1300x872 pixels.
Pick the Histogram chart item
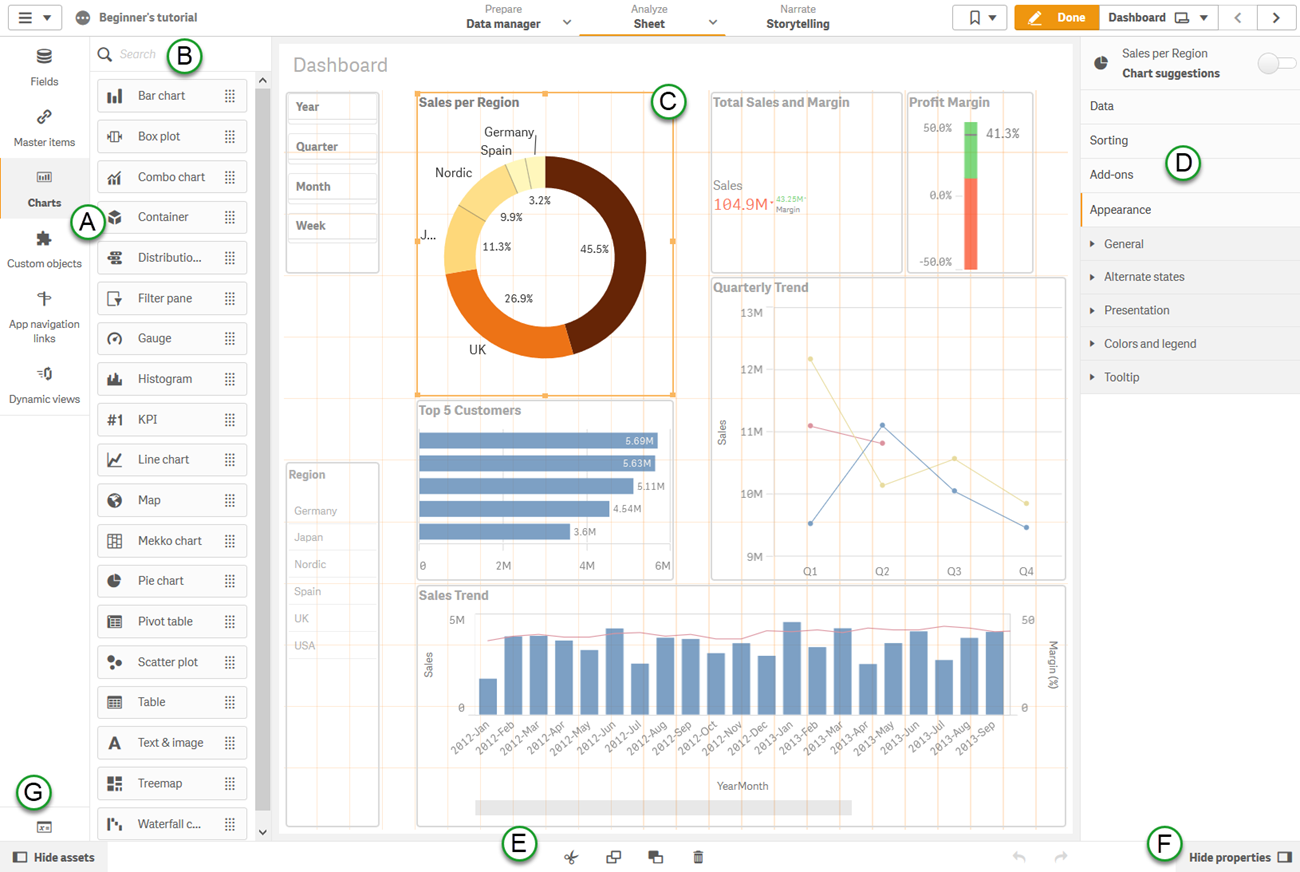[x=172, y=379]
